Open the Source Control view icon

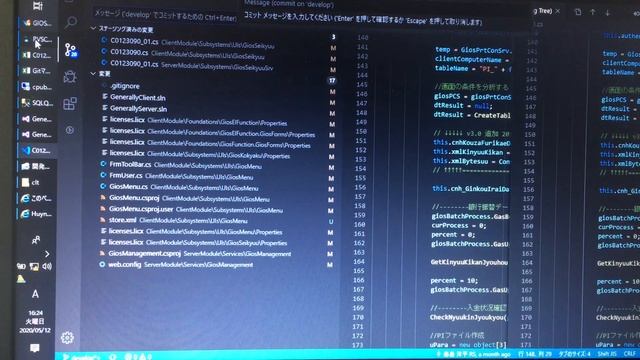[x=70, y=50]
